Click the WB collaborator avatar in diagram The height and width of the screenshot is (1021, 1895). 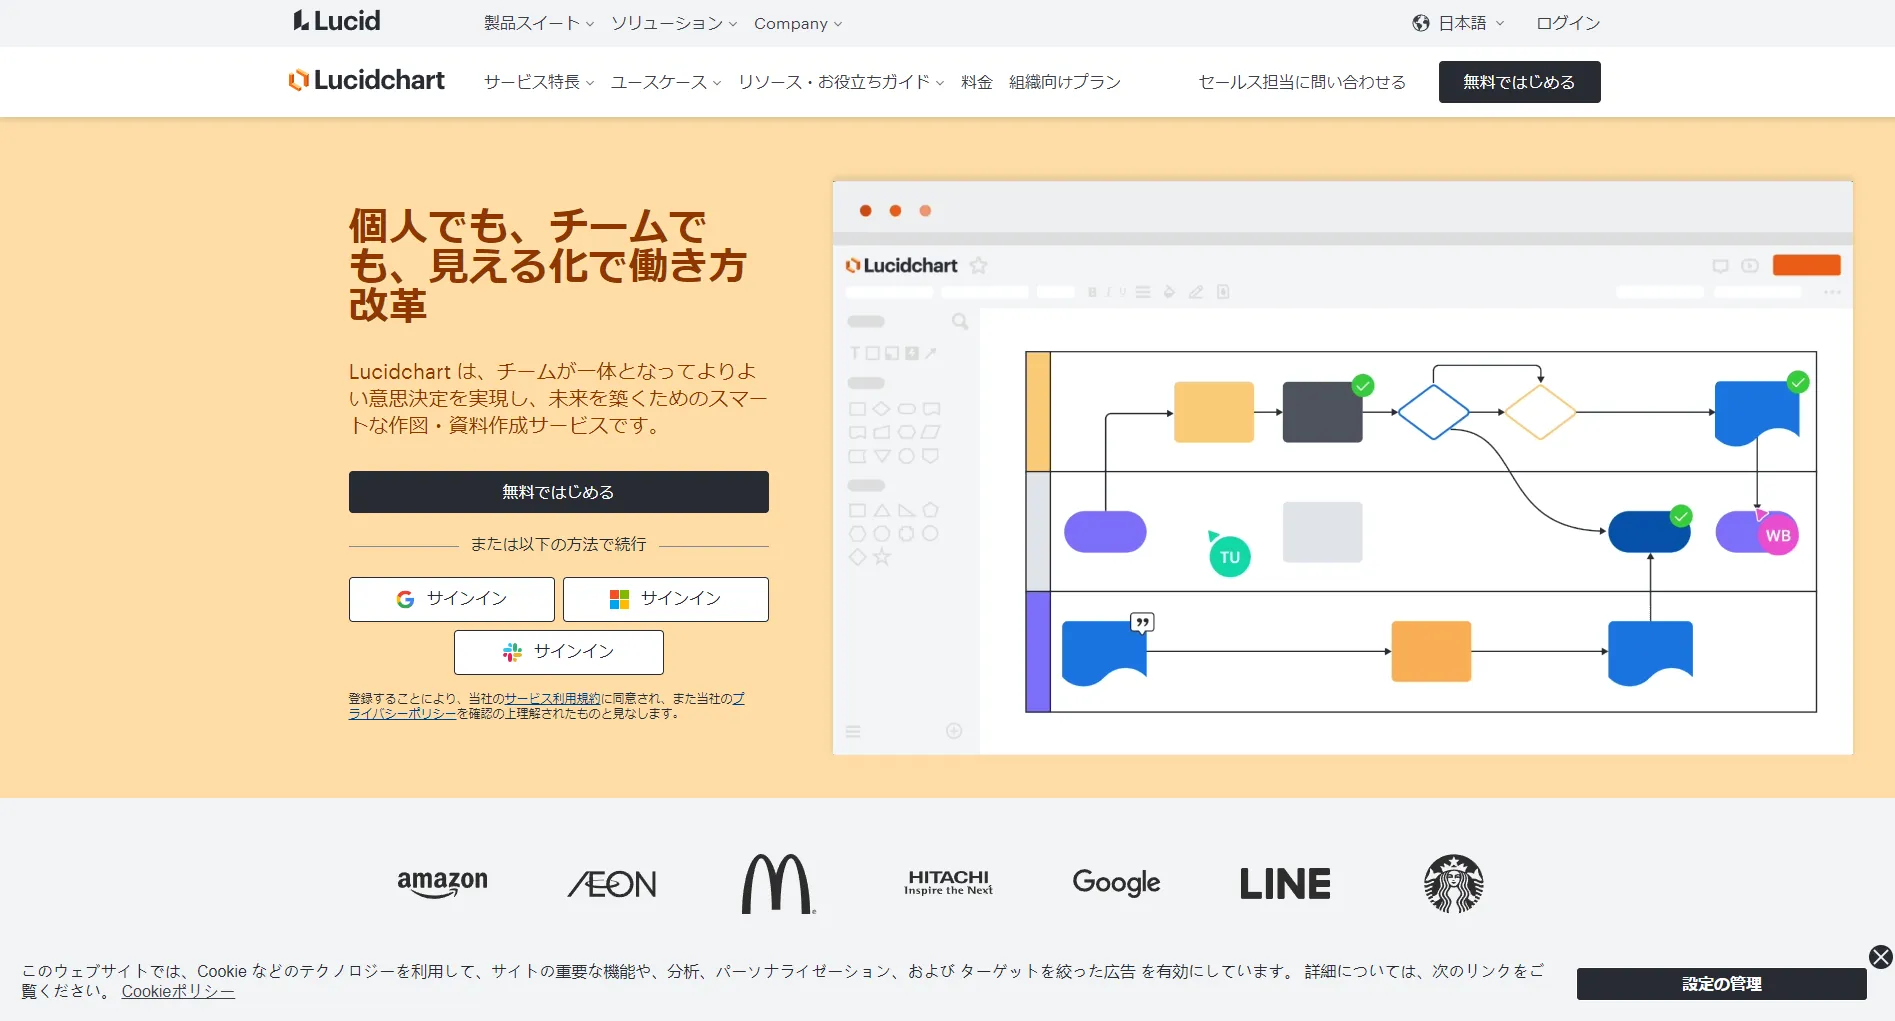(x=1778, y=535)
